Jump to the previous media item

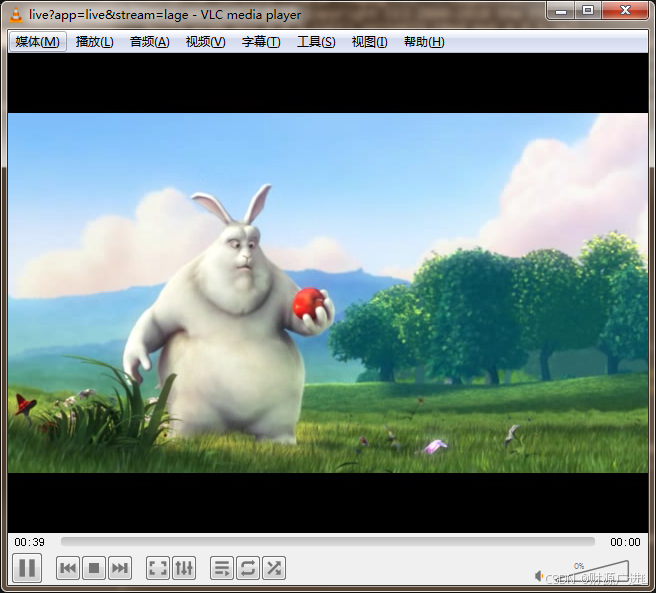pyautogui.click(x=68, y=568)
